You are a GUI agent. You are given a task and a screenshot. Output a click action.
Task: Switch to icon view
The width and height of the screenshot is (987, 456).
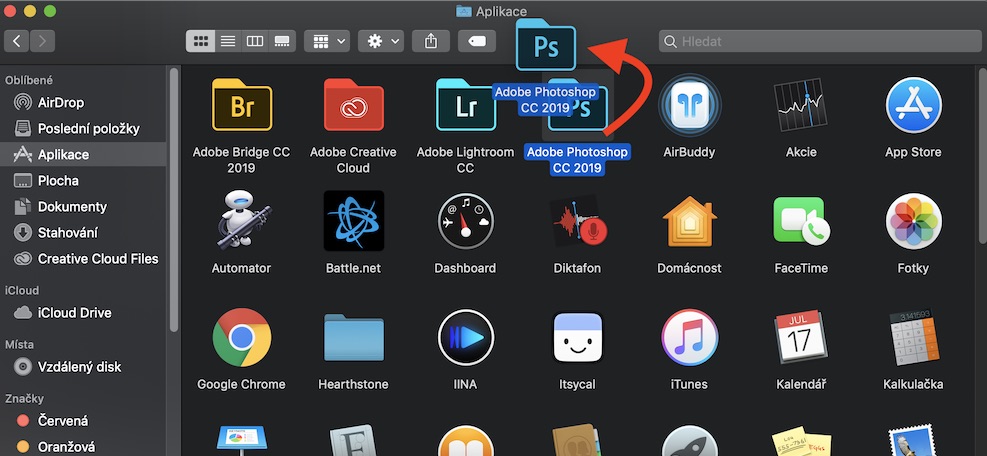pos(200,41)
